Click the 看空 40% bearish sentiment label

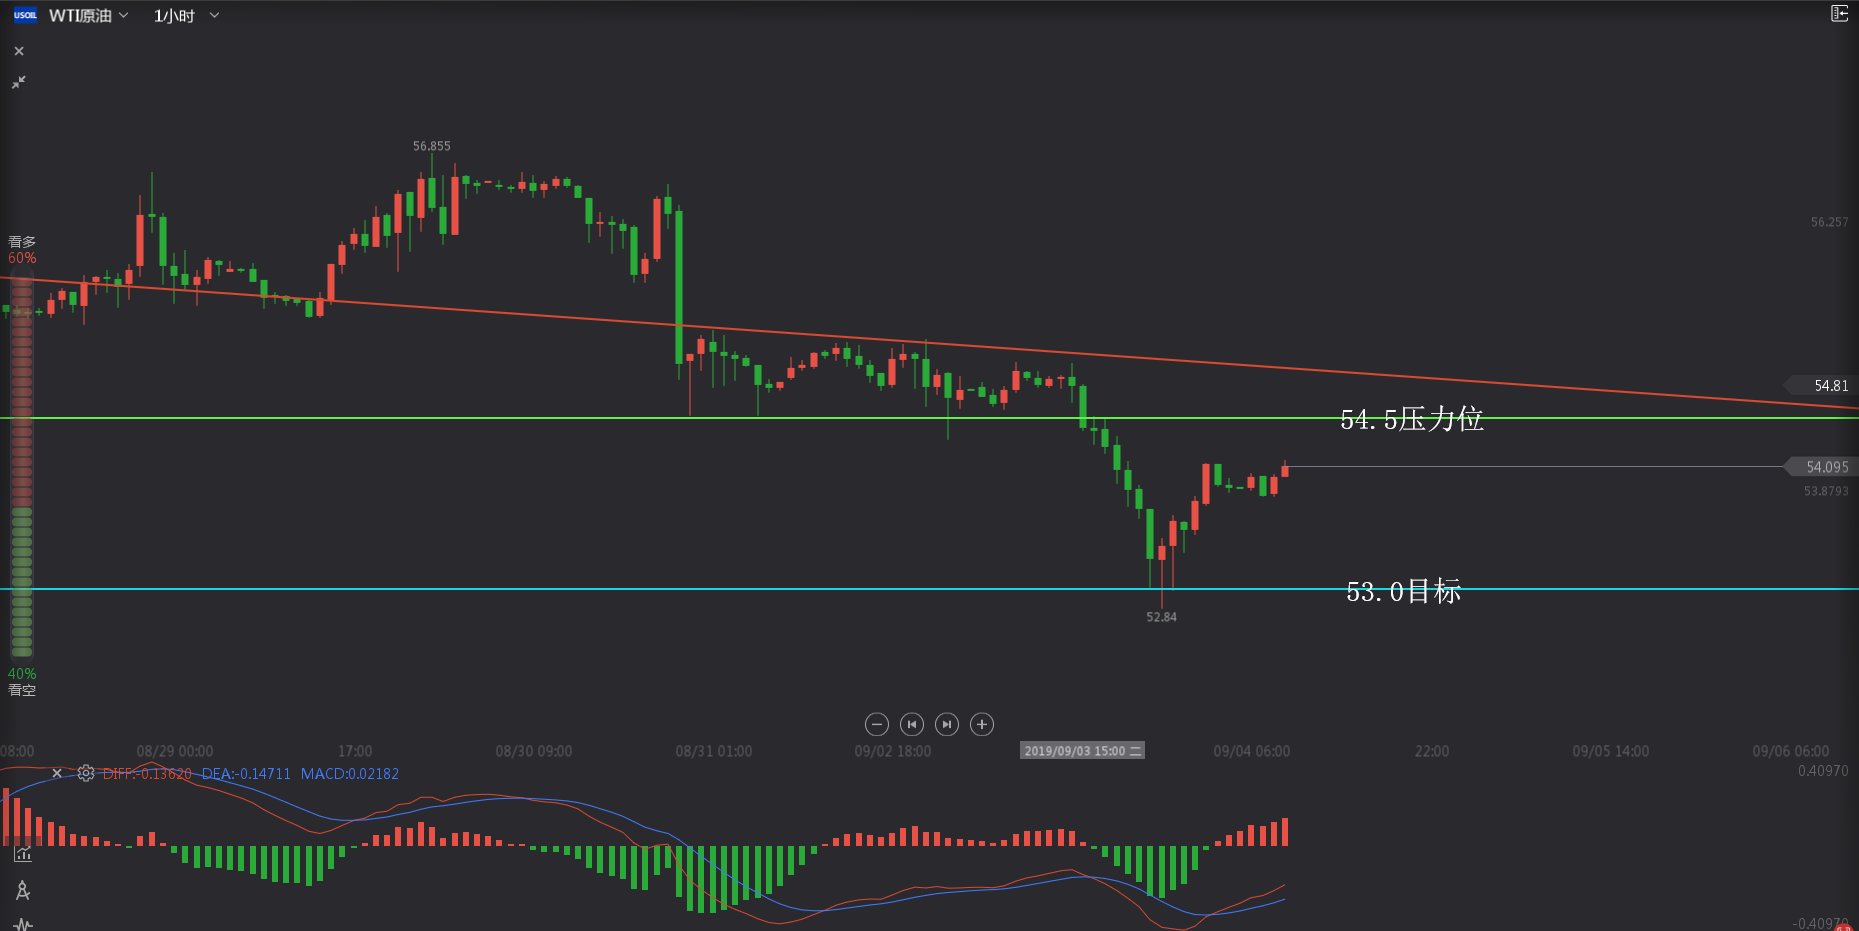tap(22, 682)
